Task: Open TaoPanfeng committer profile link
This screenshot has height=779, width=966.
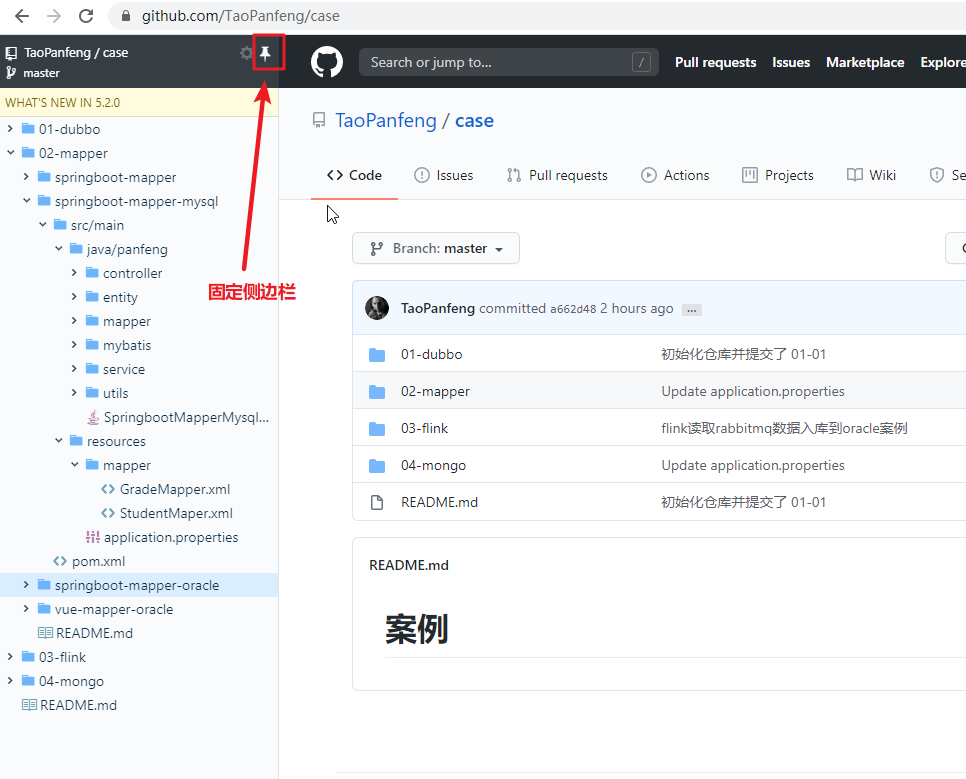Action: point(437,308)
